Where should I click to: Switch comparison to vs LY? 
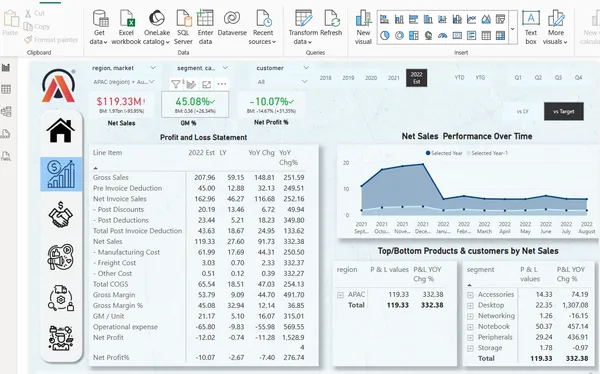coord(522,111)
